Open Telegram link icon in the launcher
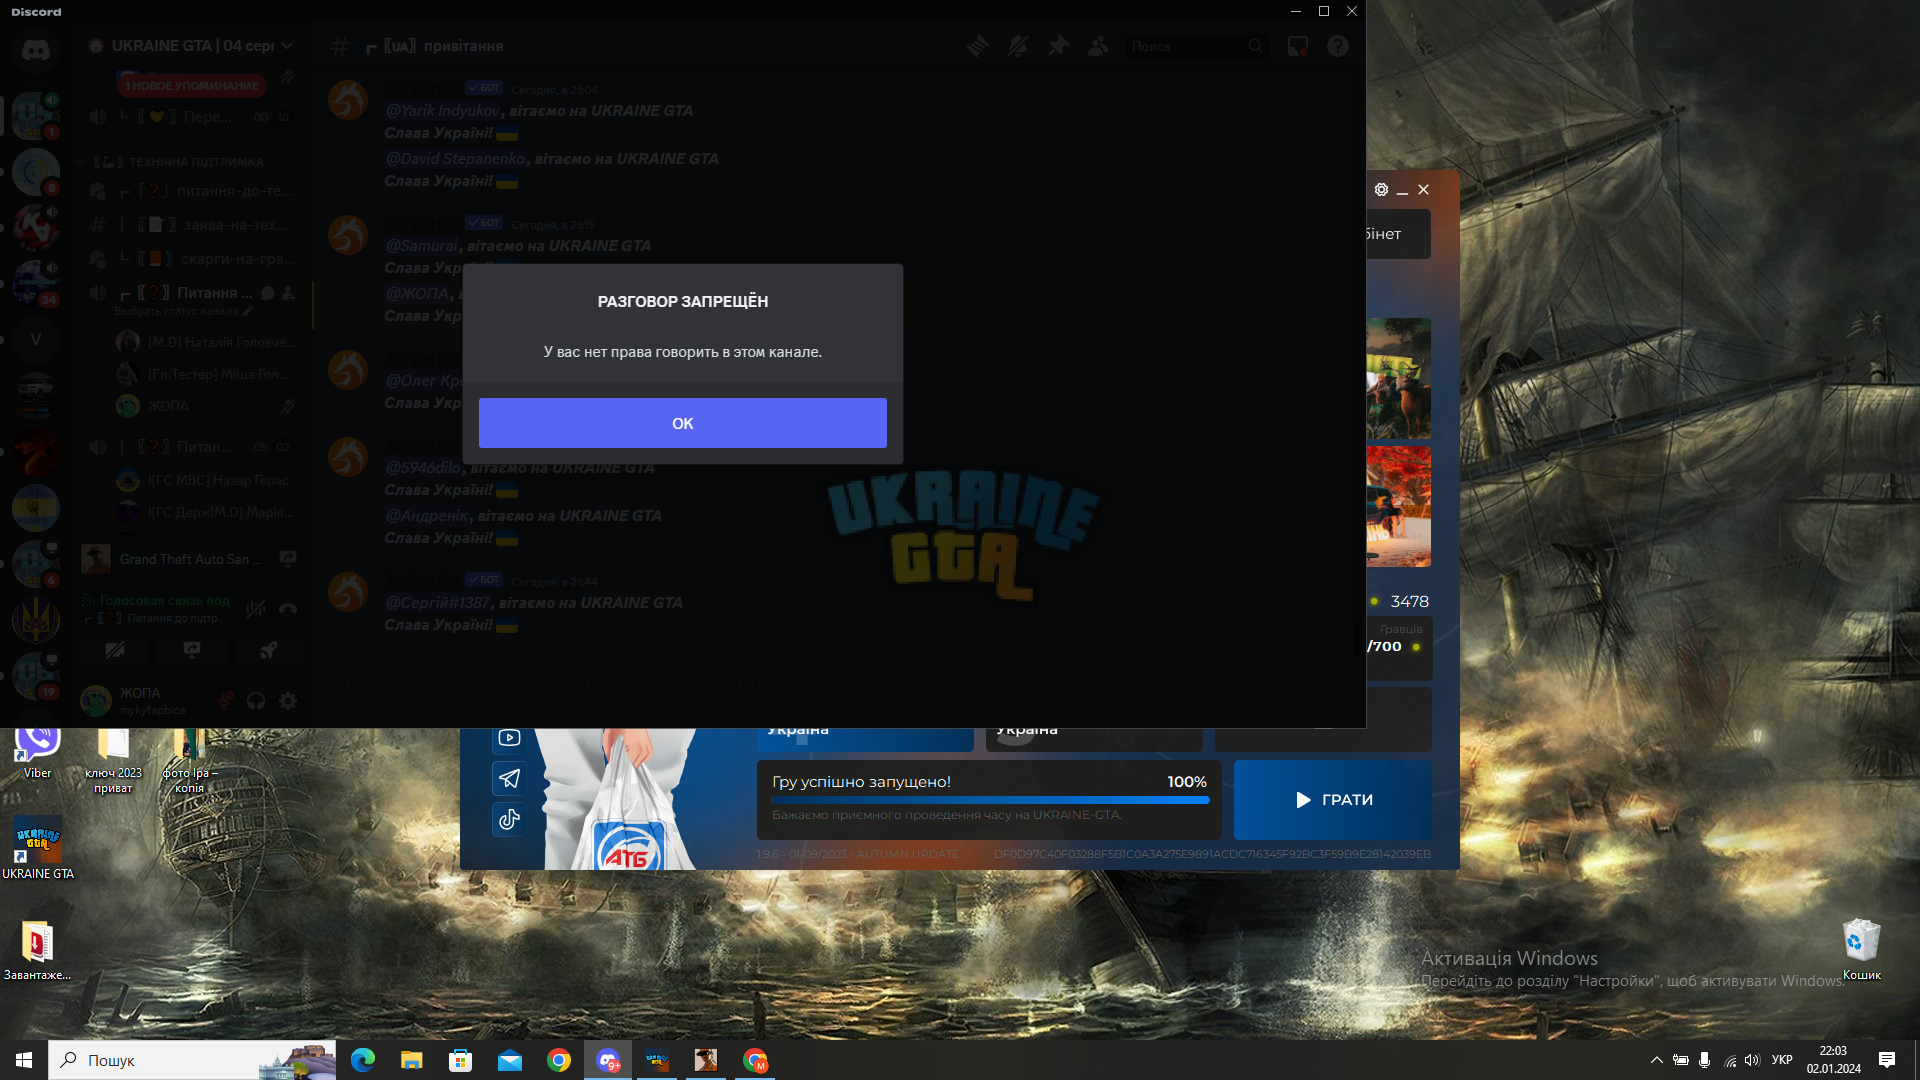The width and height of the screenshot is (1920, 1080). 509,778
